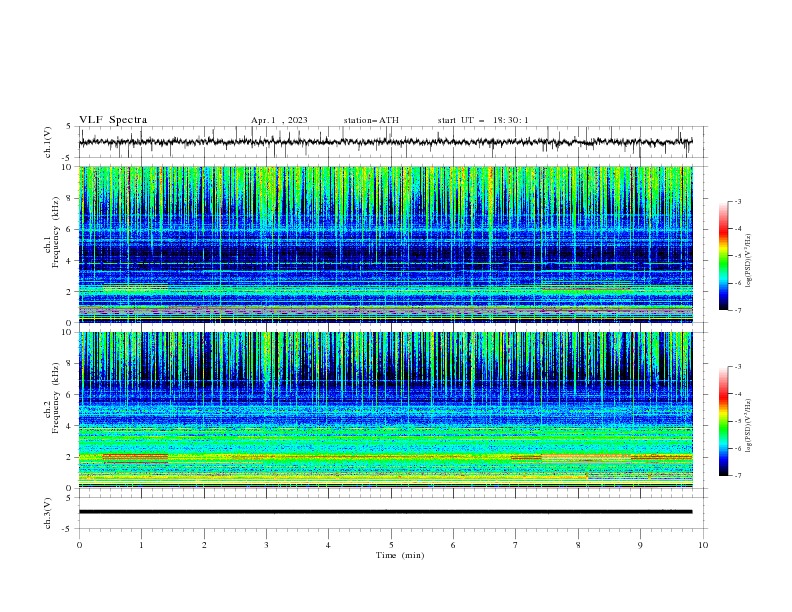The image size is (792, 612).
Task: Click time axis tick label "1"
Action: tap(141, 545)
